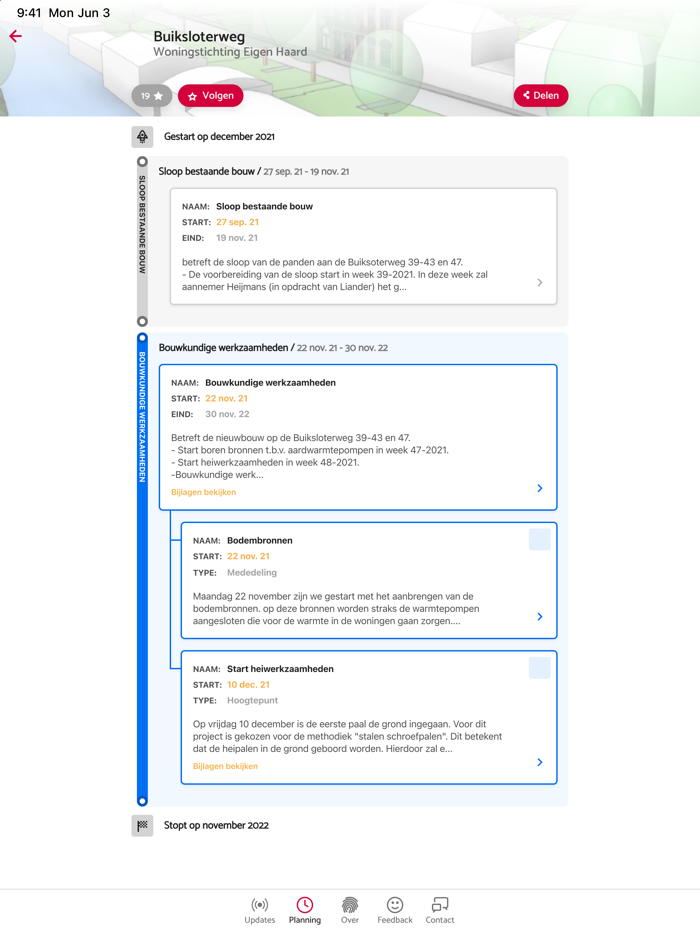Follow the project with Volgen

[211, 96]
